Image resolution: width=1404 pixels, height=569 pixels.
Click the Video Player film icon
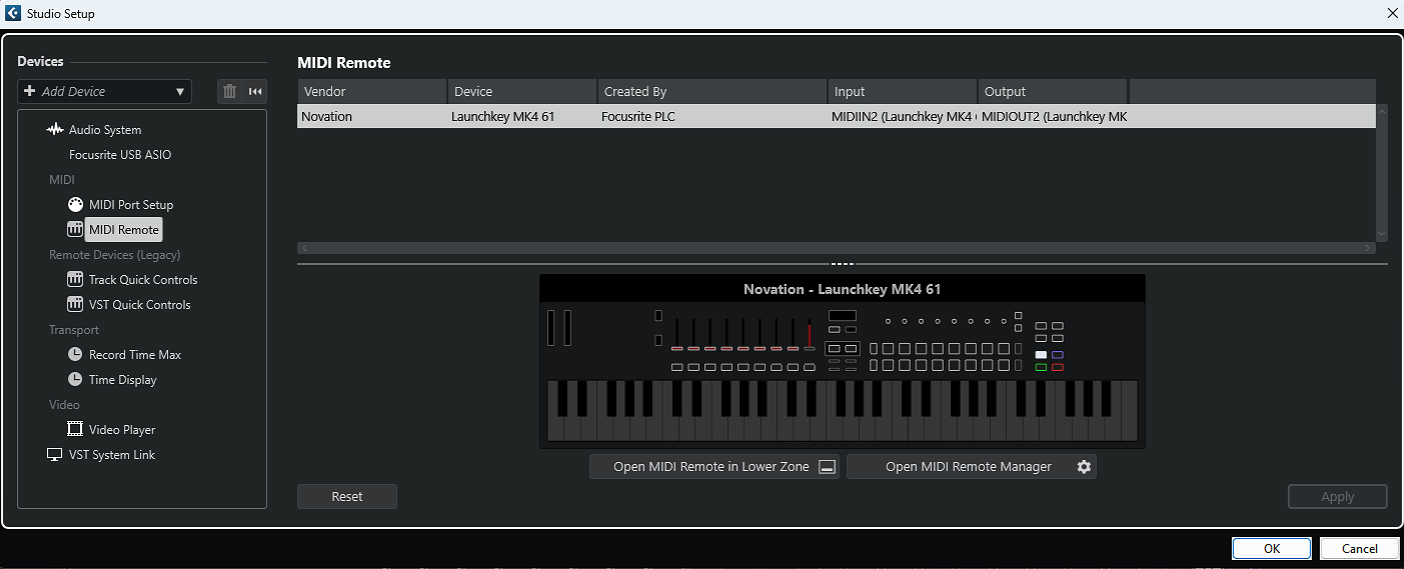tap(75, 429)
